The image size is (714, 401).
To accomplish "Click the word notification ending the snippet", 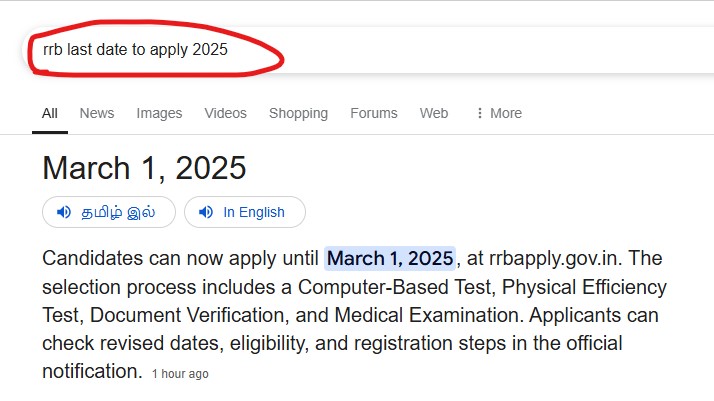I will (x=89, y=371).
